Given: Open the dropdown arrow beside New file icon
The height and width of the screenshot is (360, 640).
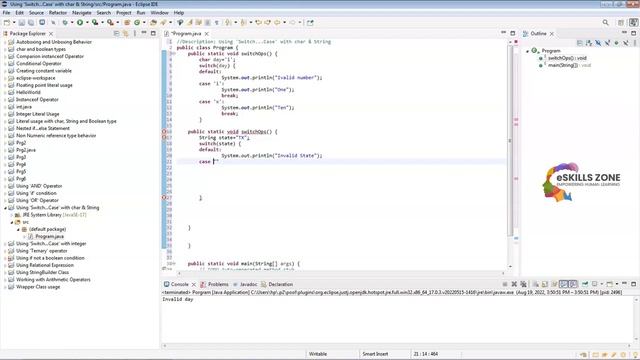Looking at the screenshot, I should pyautogui.click(x=14, y=23).
